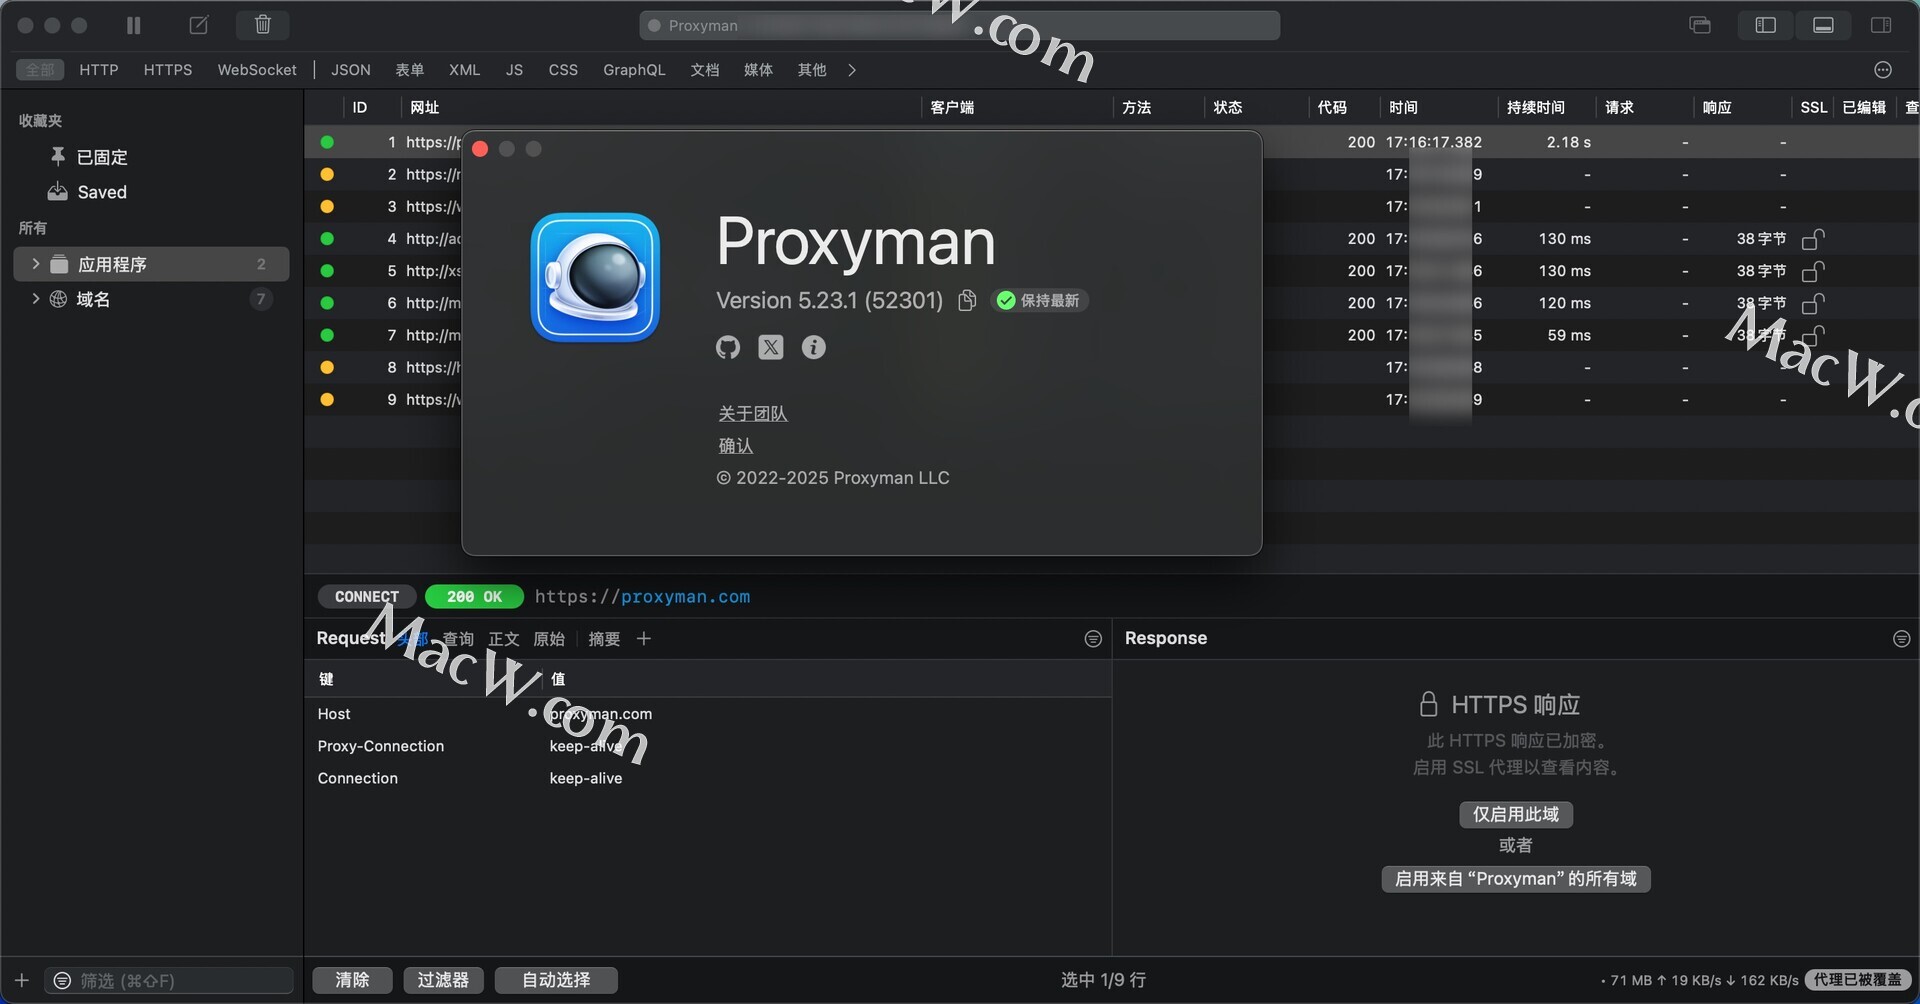1920x1004 pixels.
Task: Add new item with bottom-left plus
Action: pyautogui.click(x=22, y=981)
